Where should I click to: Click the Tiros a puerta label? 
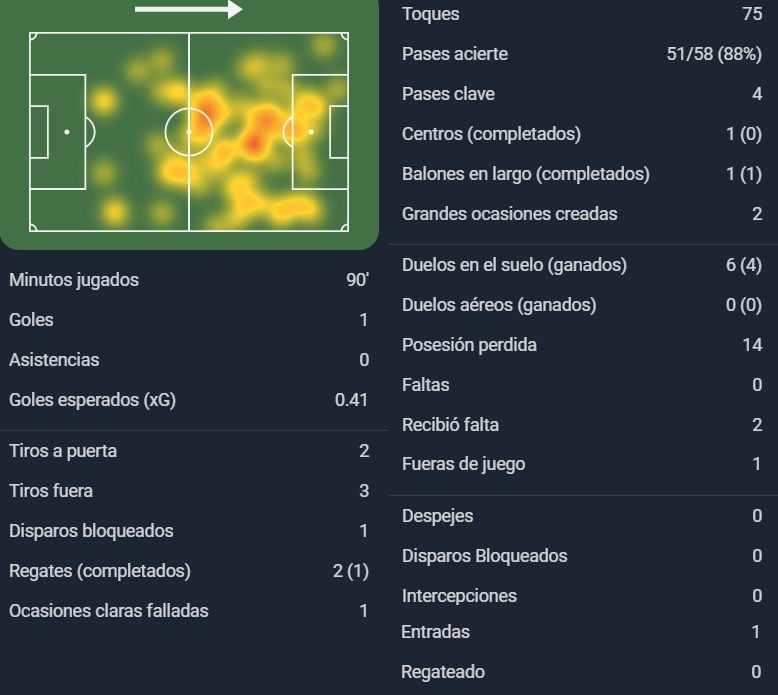(63, 451)
